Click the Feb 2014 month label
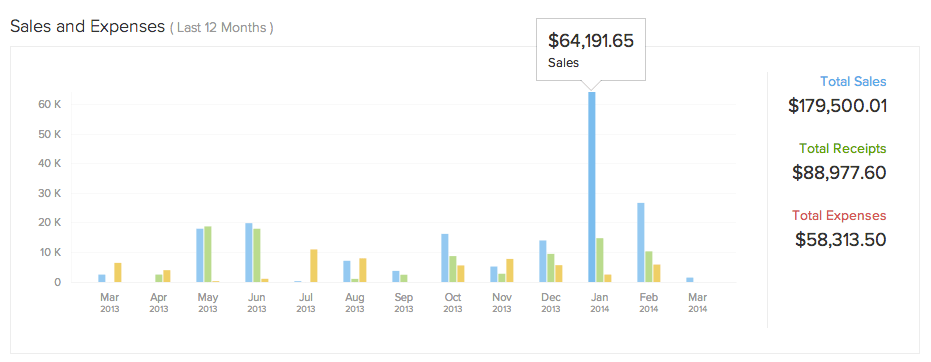The width and height of the screenshot is (931, 362). [x=648, y=302]
